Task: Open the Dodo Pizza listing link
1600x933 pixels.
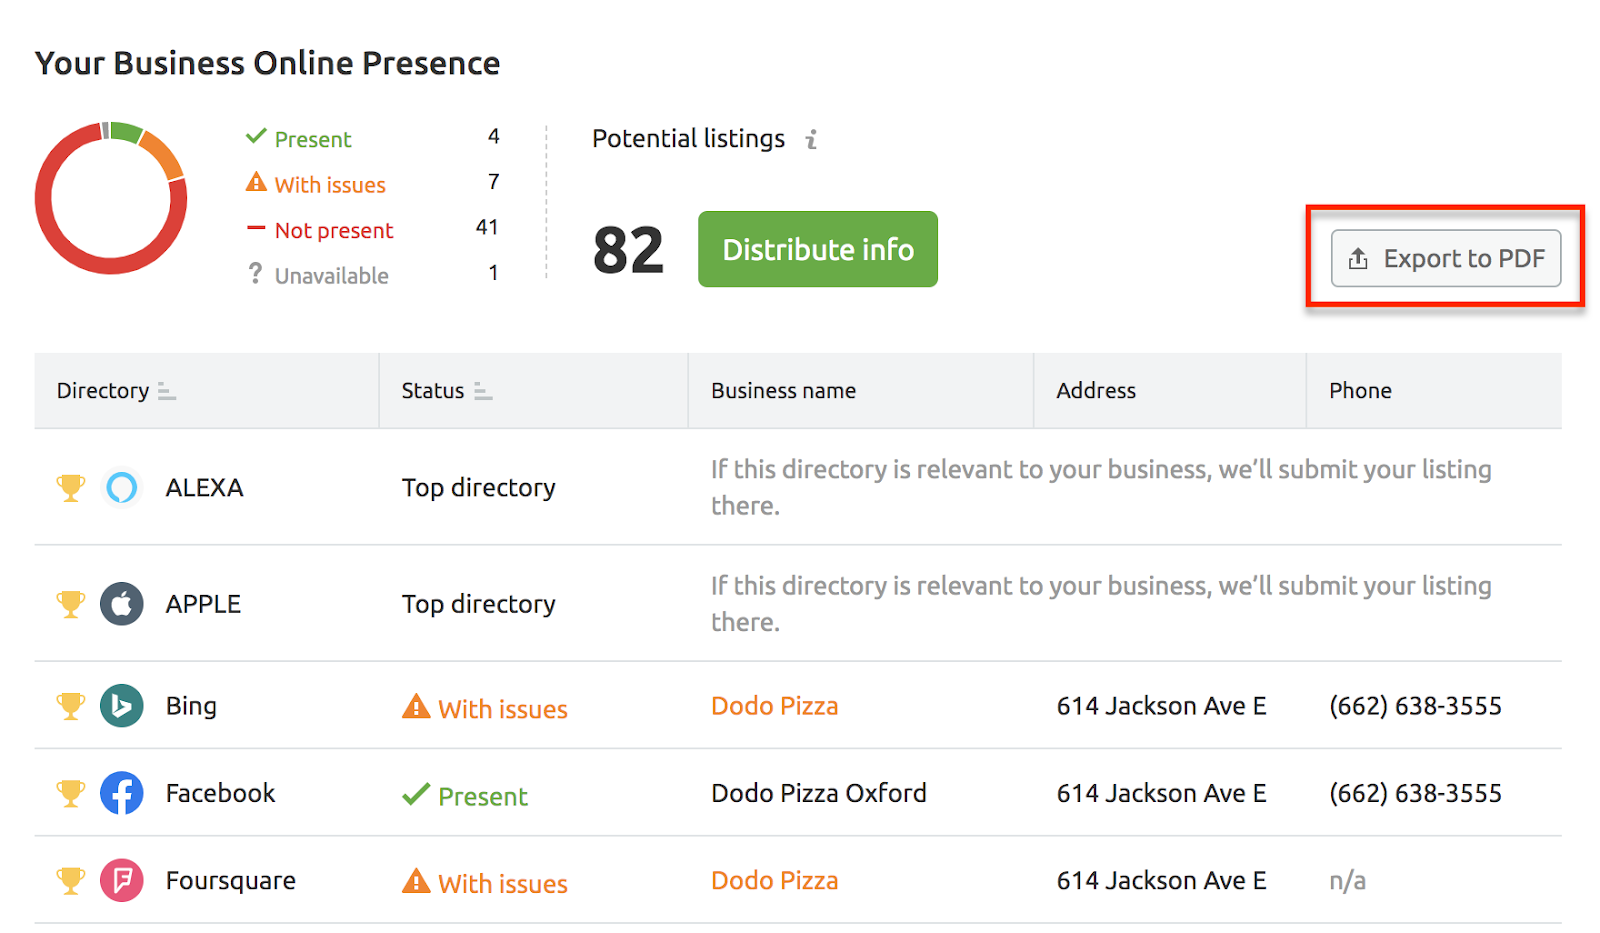Action: tap(774, 705)
